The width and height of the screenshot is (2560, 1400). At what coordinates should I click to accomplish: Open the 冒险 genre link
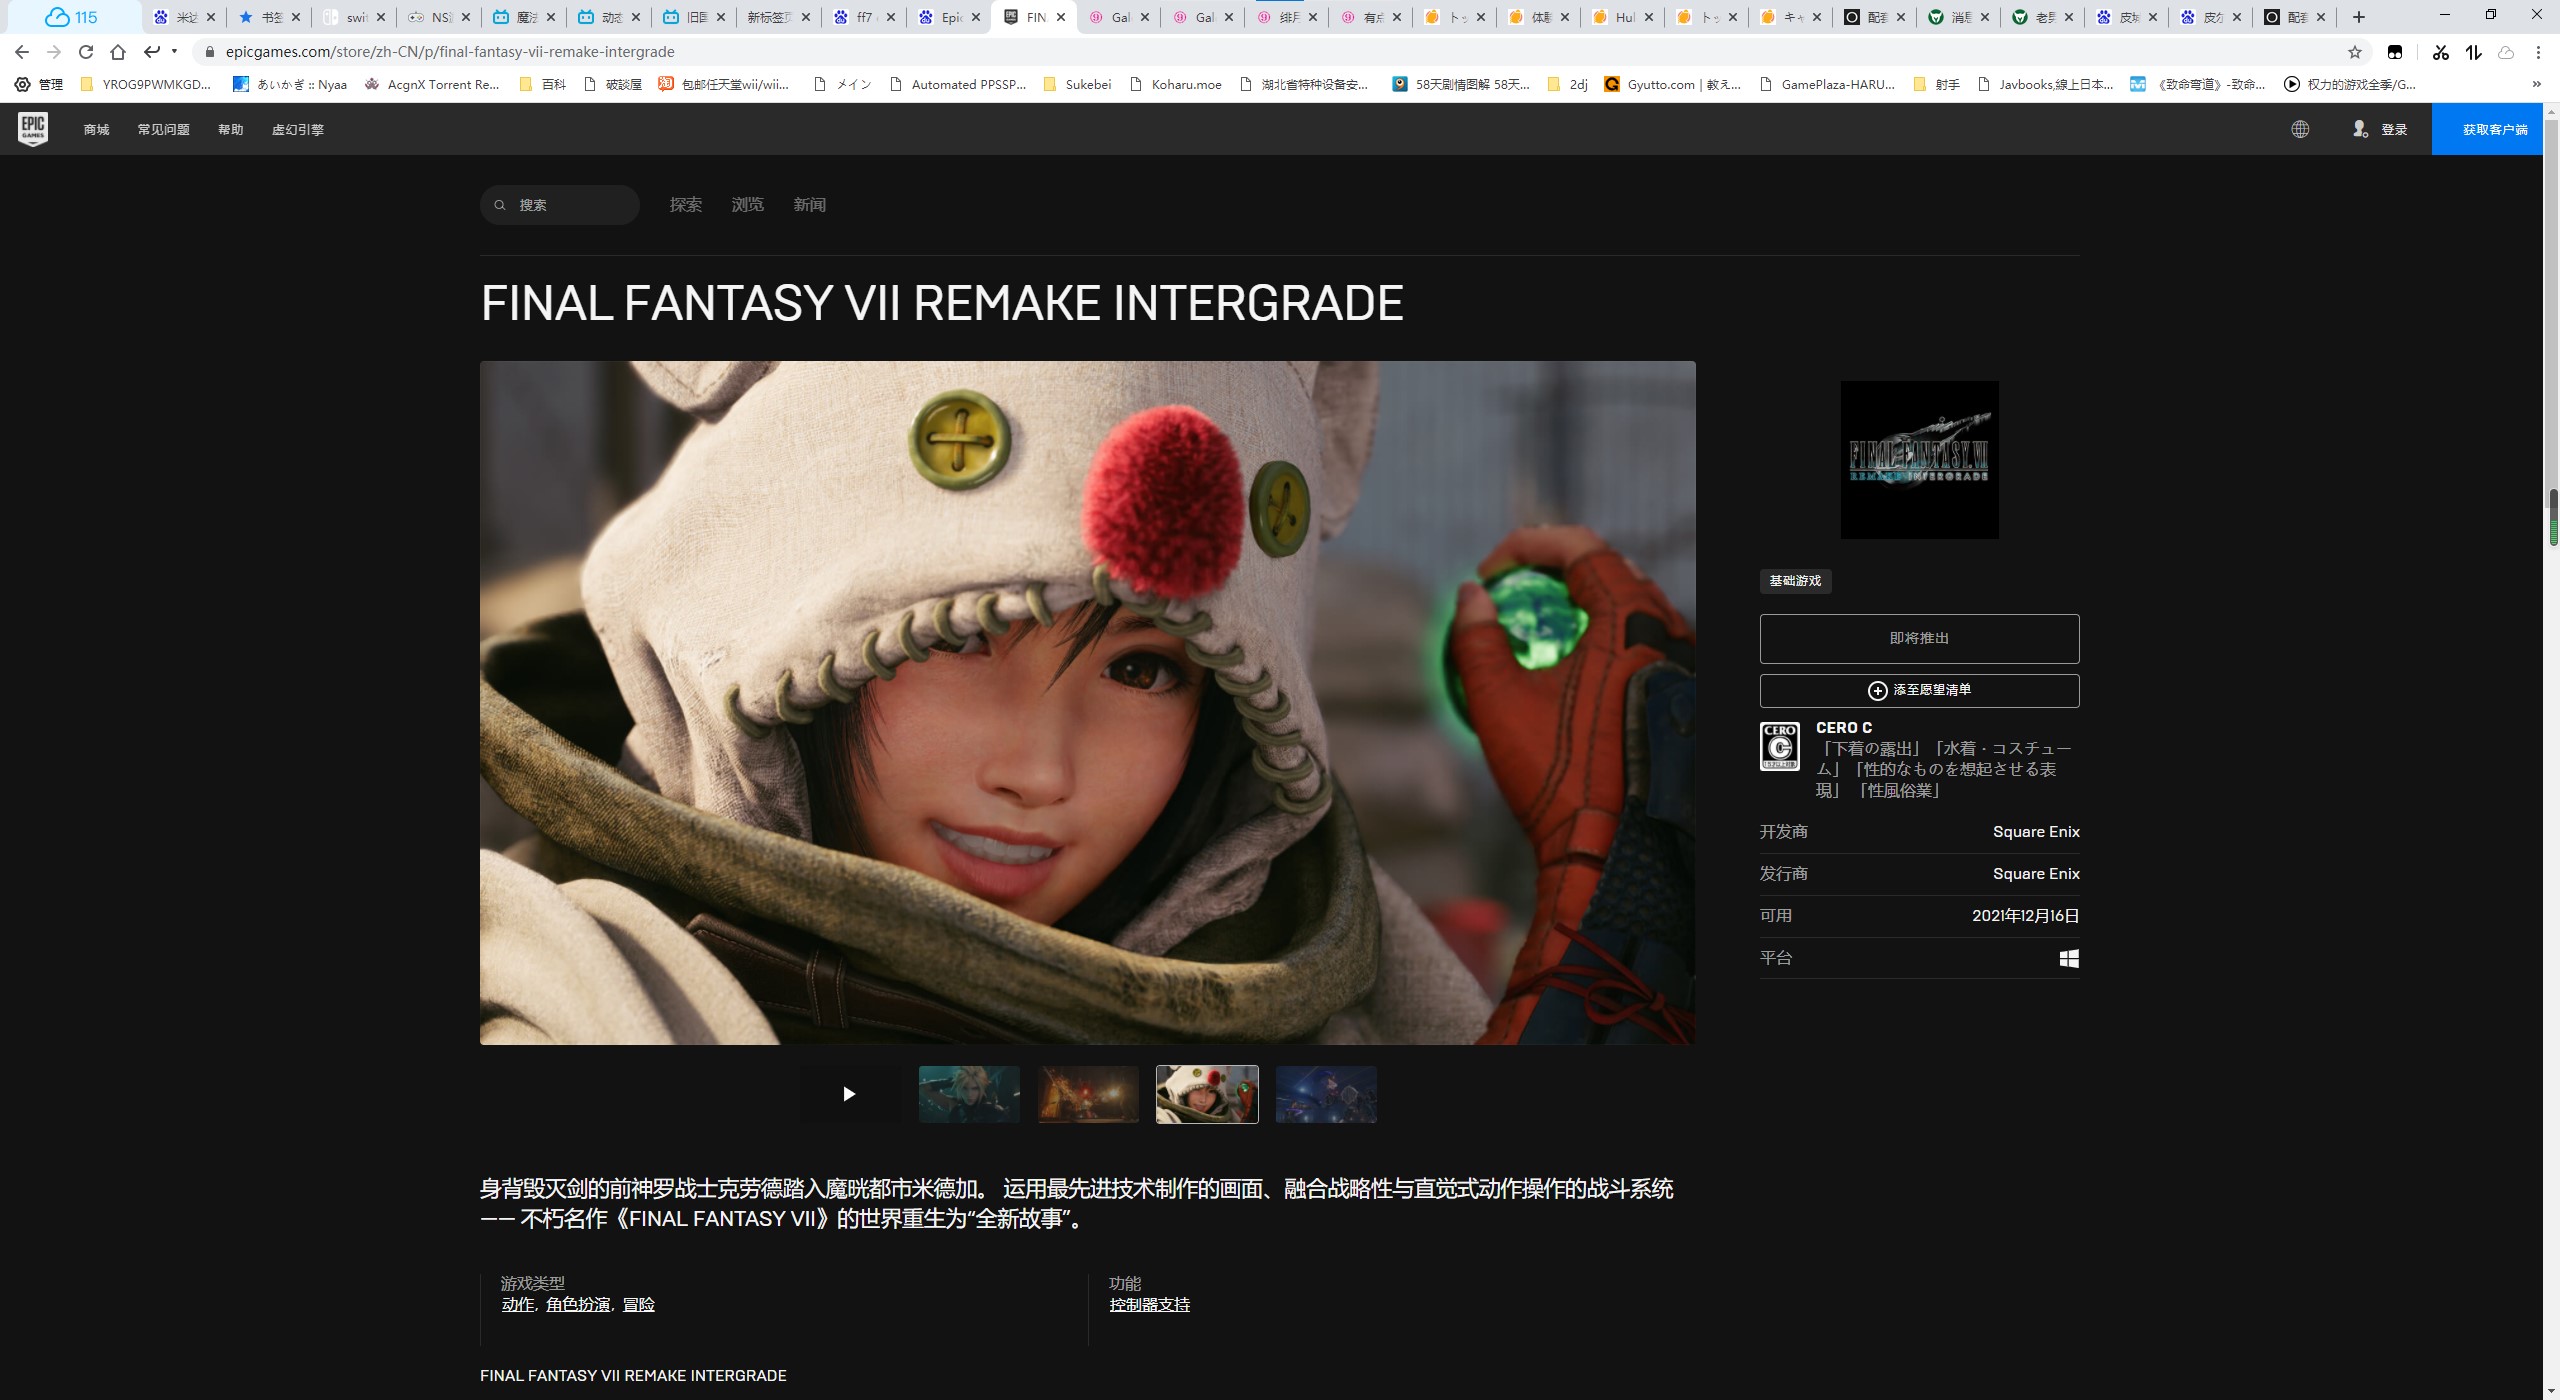click(639, 1304)
